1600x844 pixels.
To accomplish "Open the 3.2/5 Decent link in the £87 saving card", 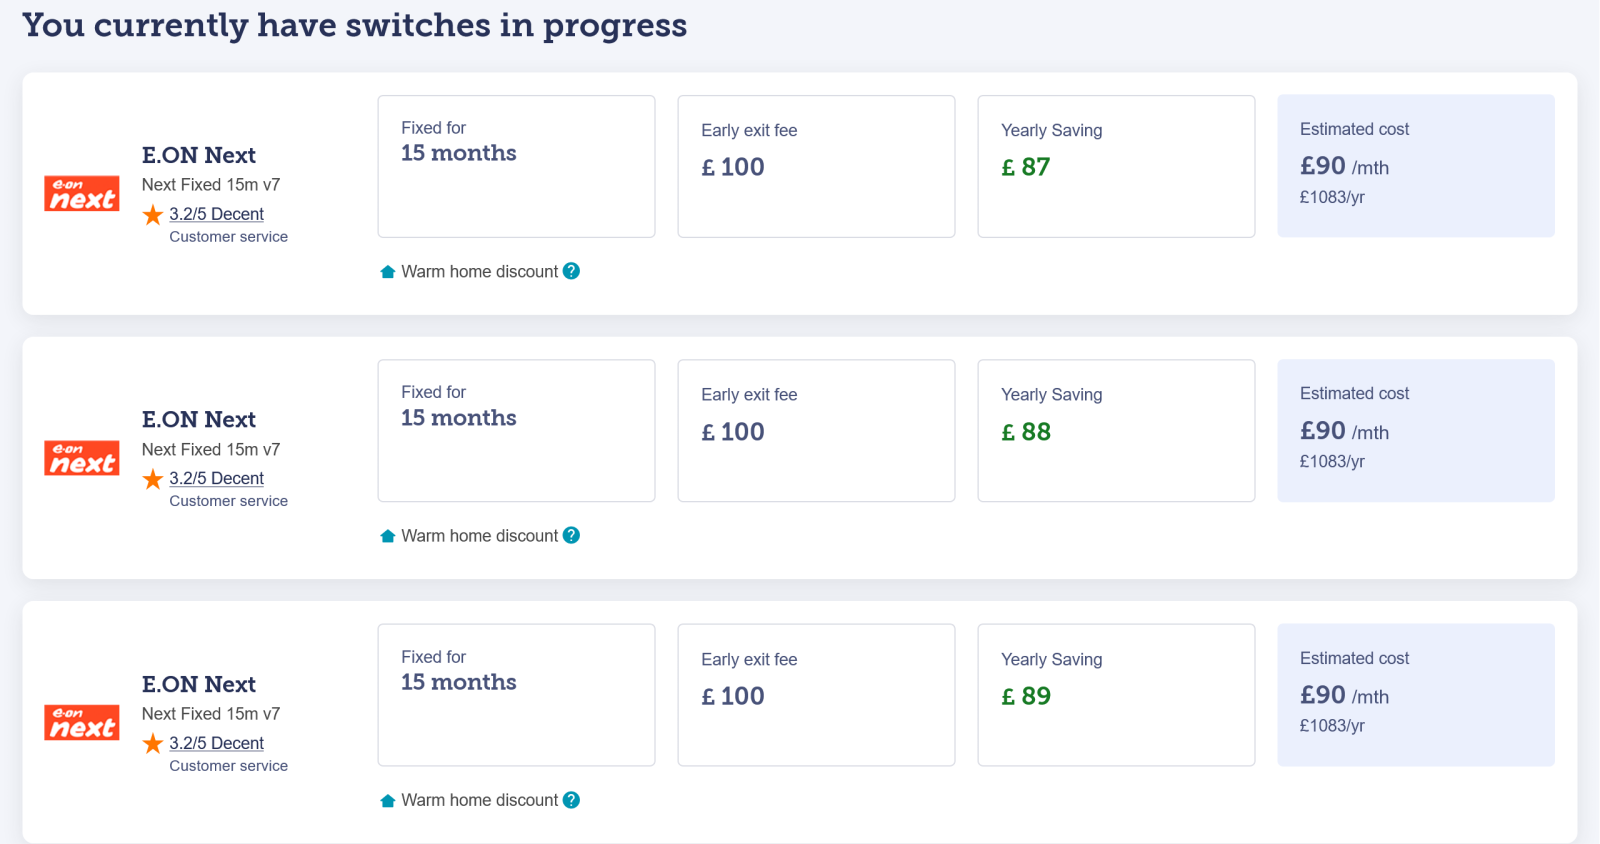I will click(x=216, y=214).
